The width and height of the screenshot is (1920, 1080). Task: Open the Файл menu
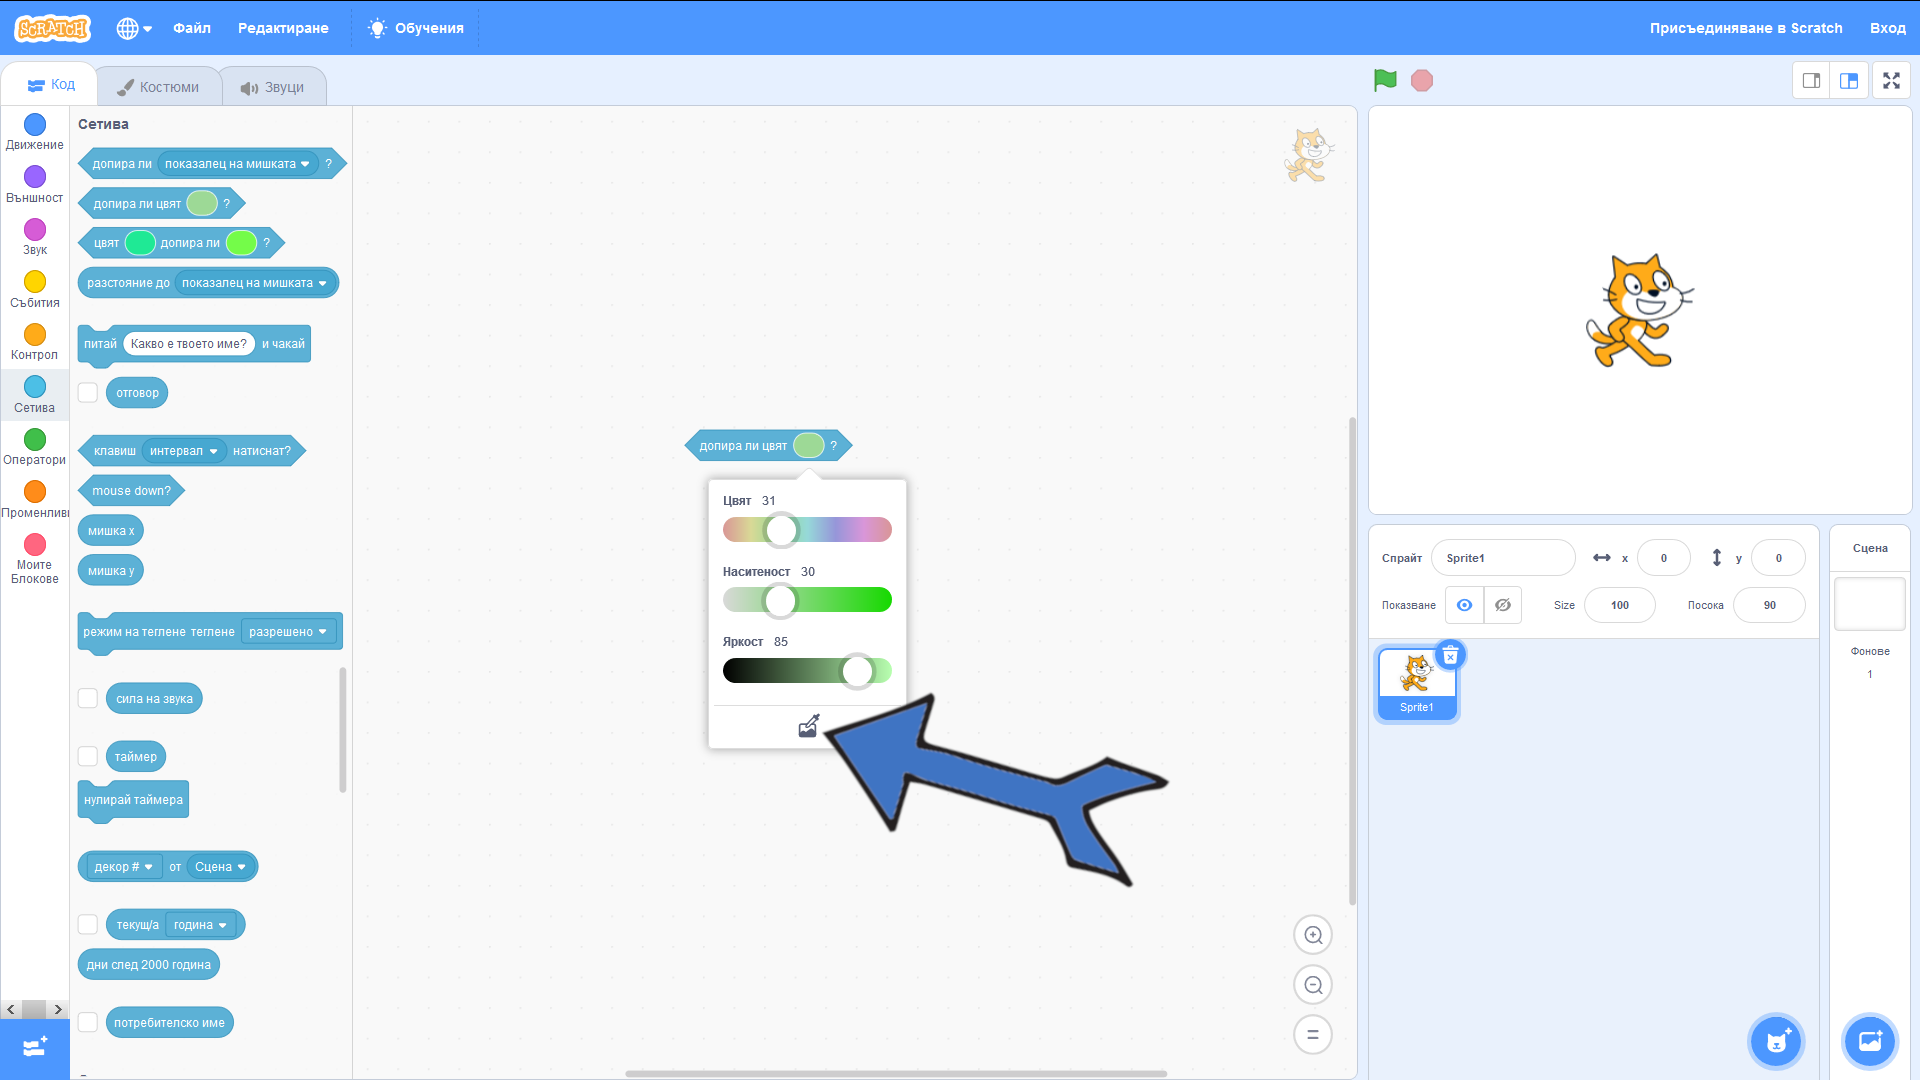coord(191,28)
